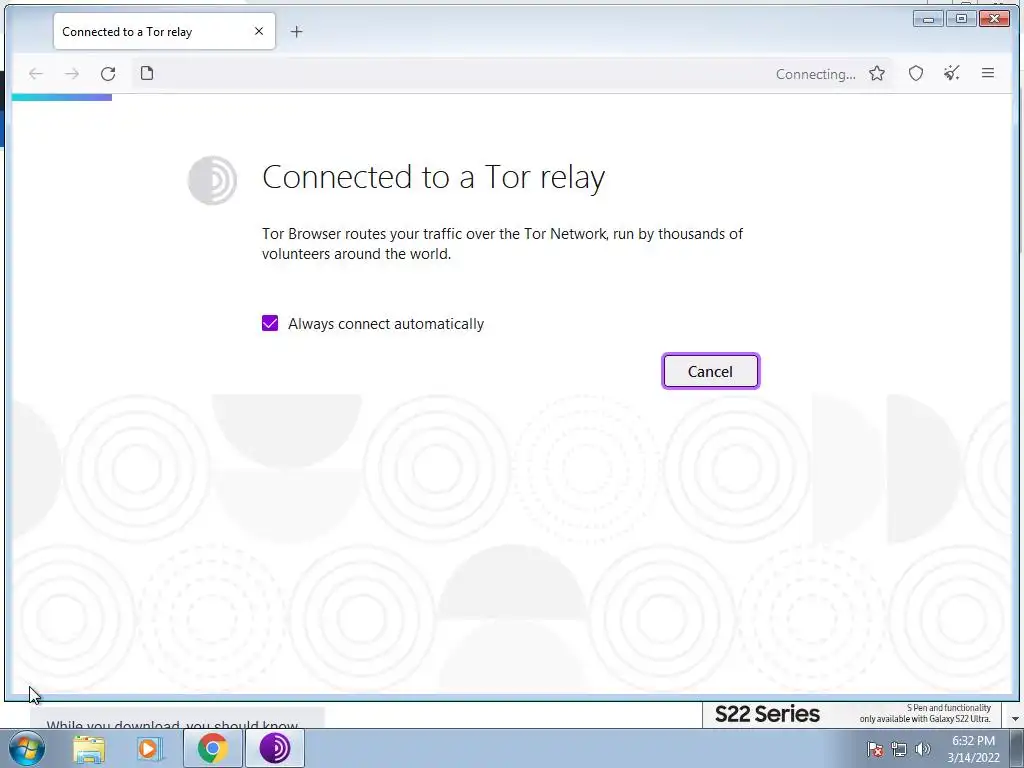Open the shield security level icon
The image size is (1024, 768).
[x=916, y=73]
